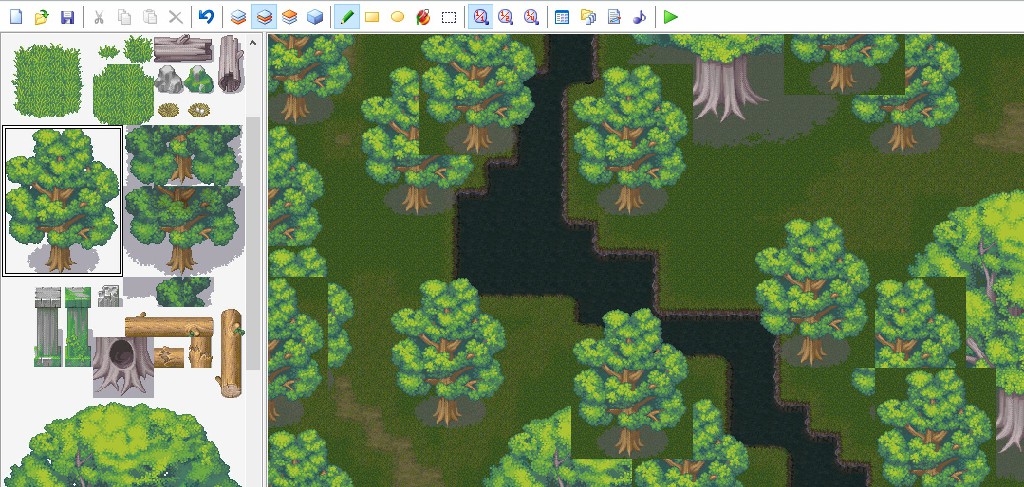This screenshot has height=487, width=1024.
Task: Click the tileset palette vertical scrollbar thumb
Action: 253,244
